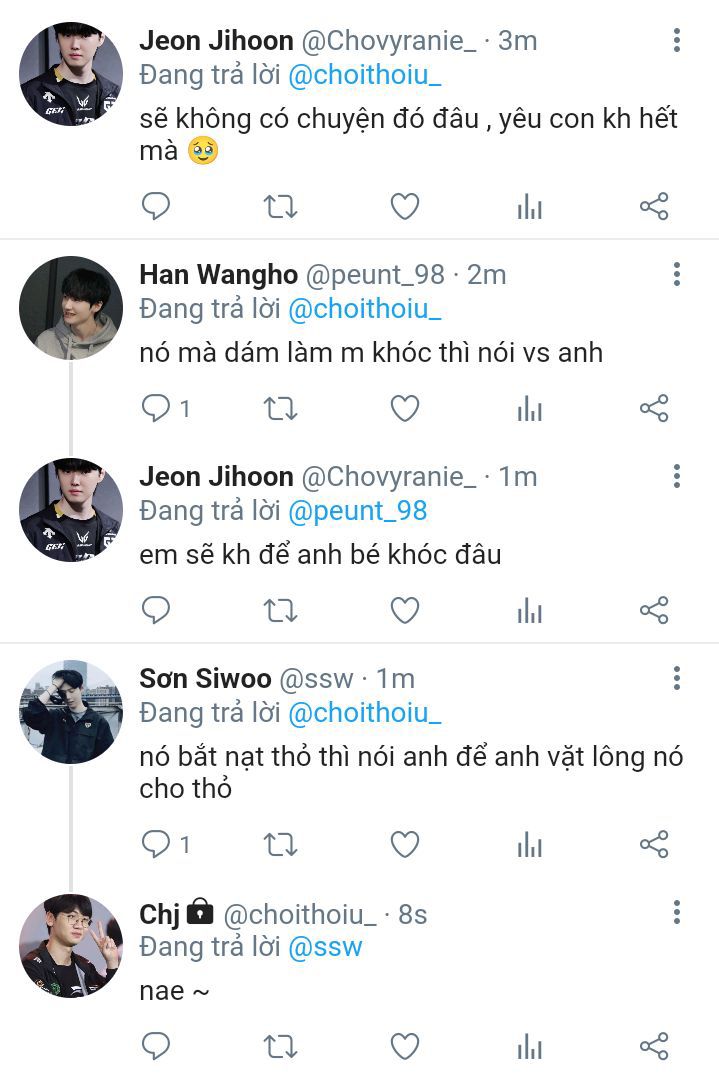Retweet Han Wangho's reply
719x1073 pixels.
click(x=280, y=408)
